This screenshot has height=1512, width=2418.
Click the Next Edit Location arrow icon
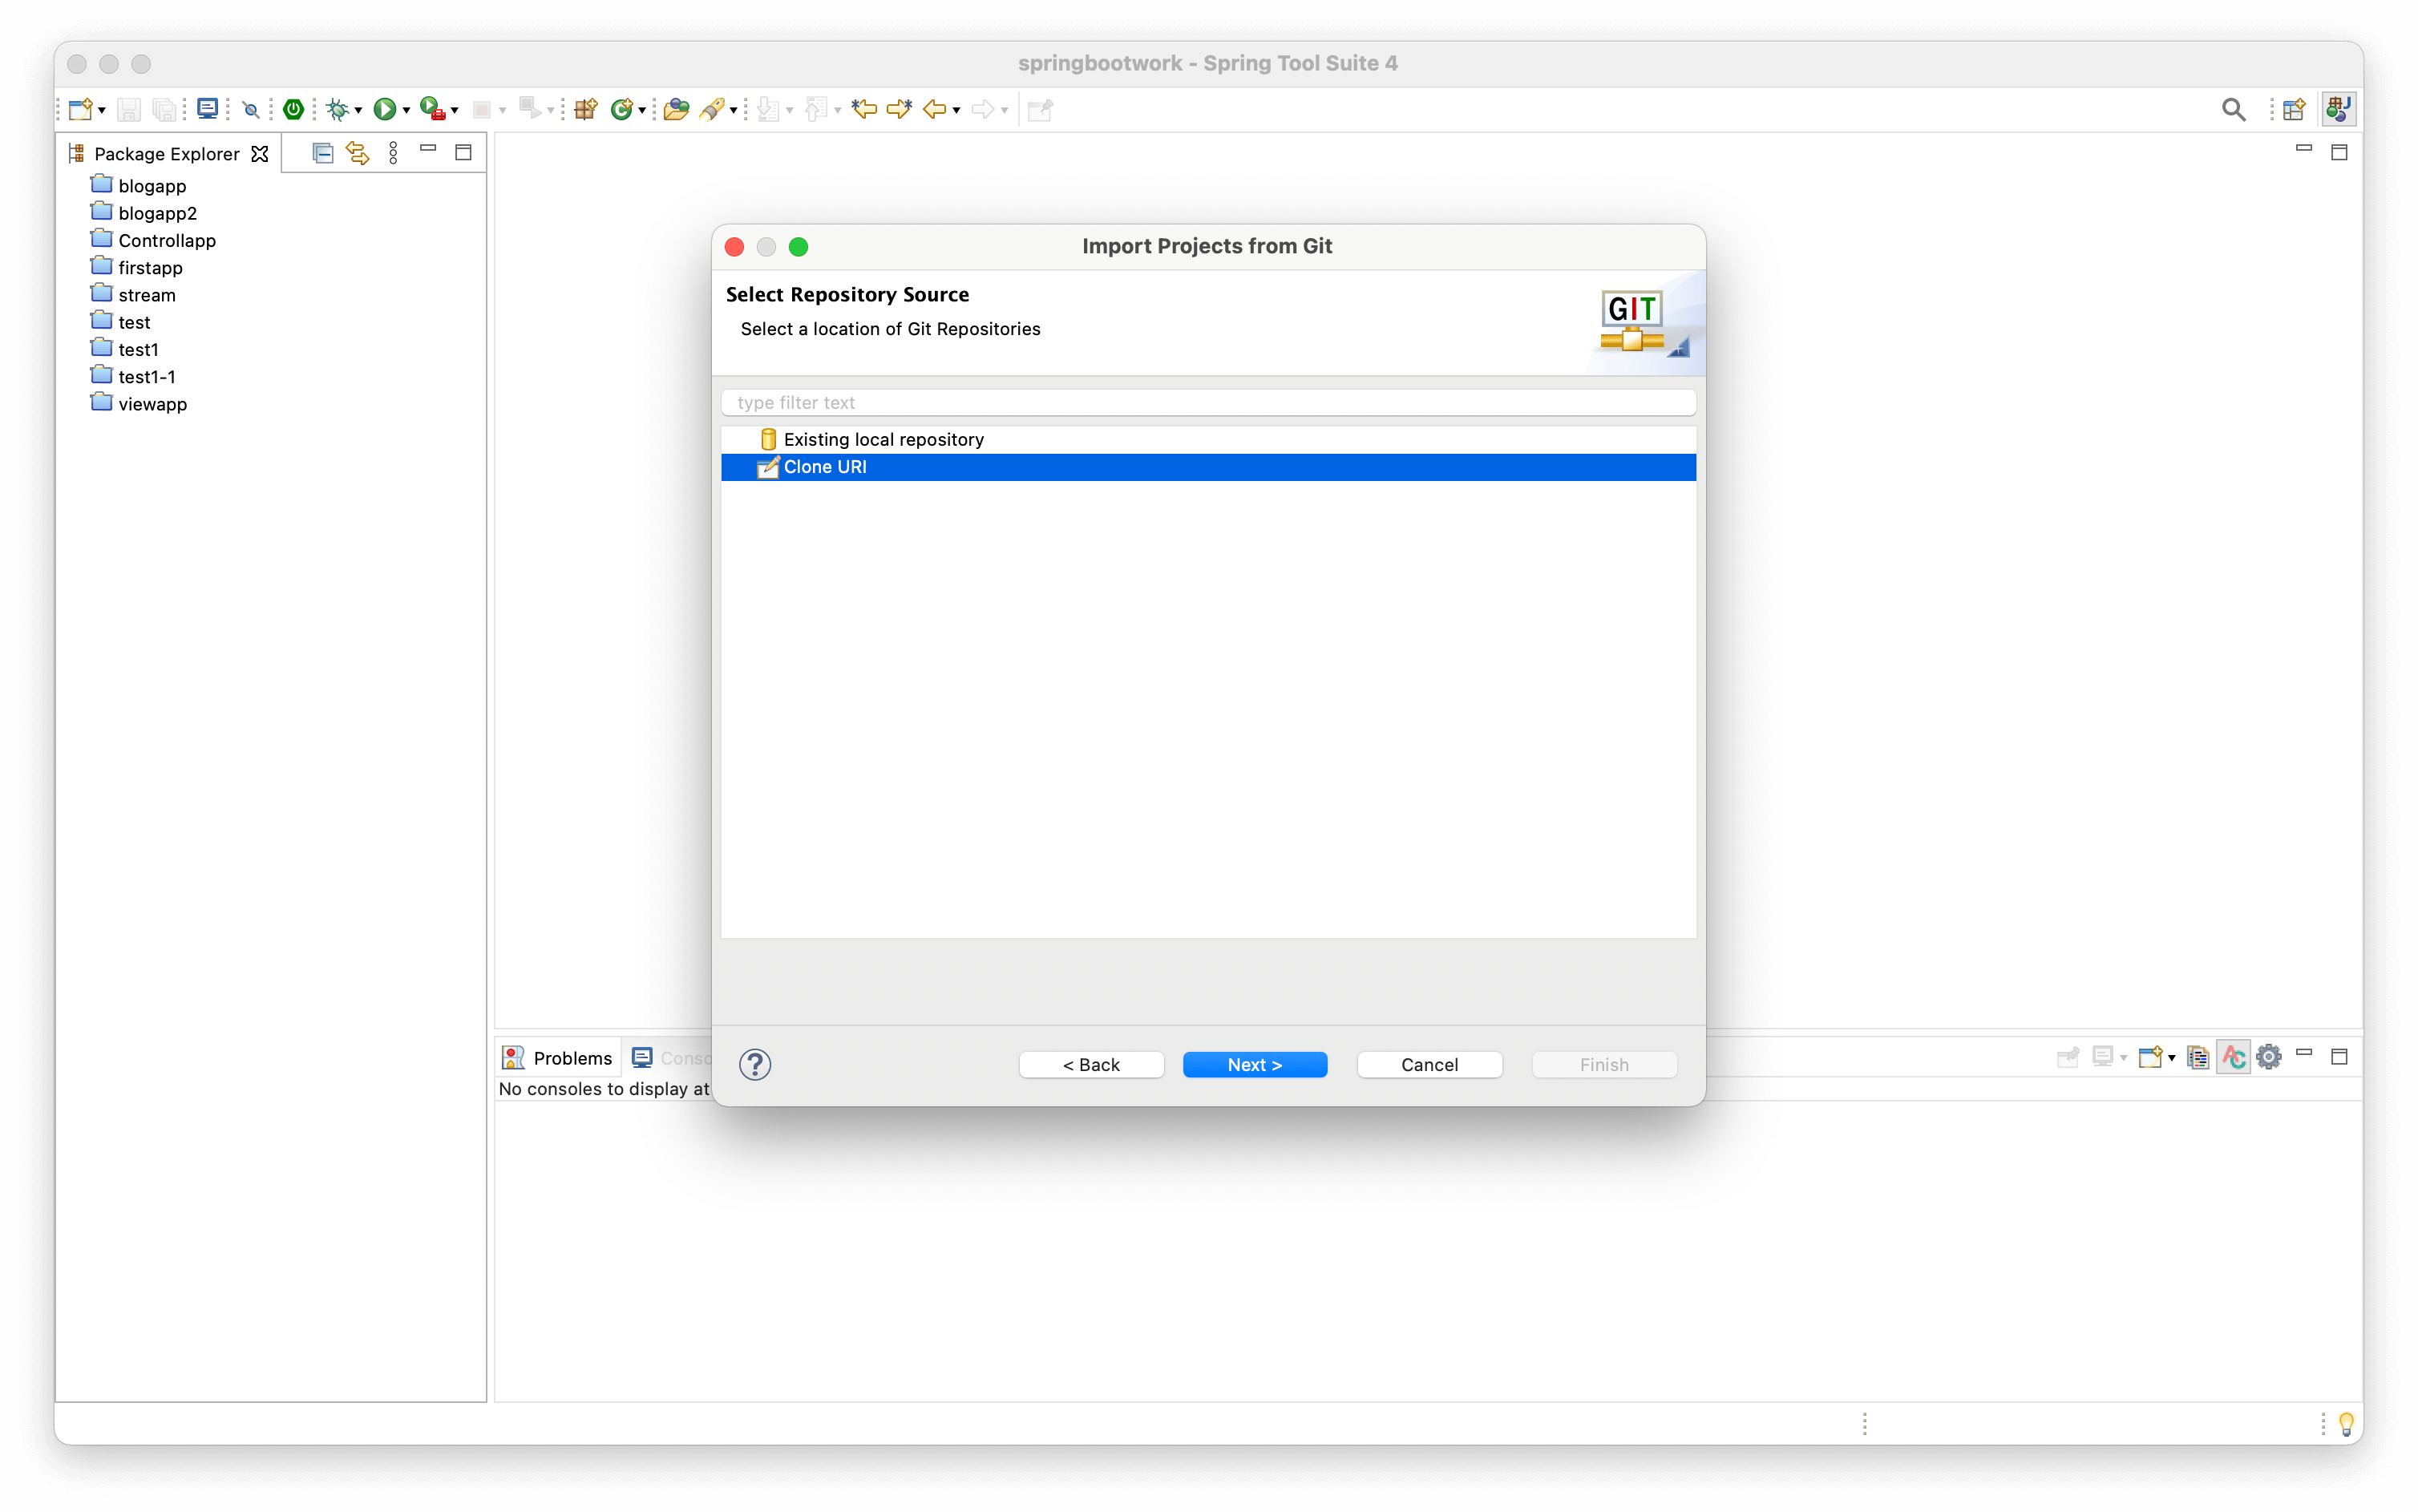point(899,109)
